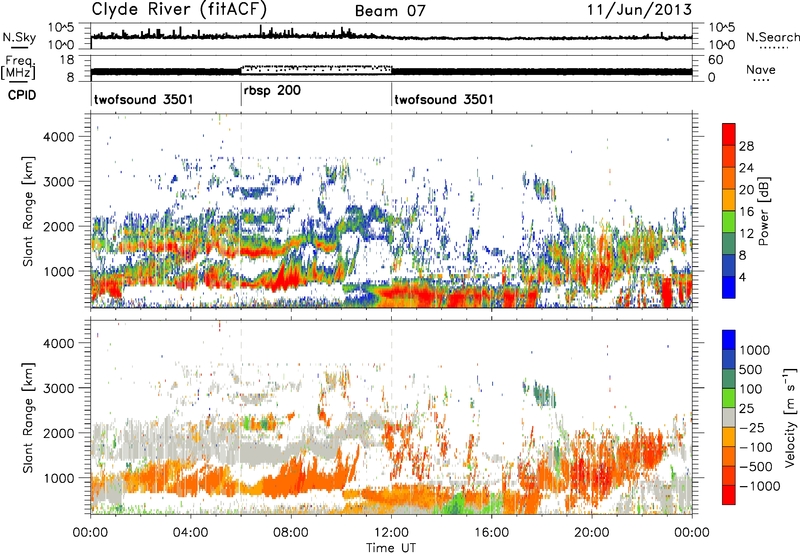Viewport: 800px width, 554px height.
Task: Click the "CPID" row label
Action: 21,95
